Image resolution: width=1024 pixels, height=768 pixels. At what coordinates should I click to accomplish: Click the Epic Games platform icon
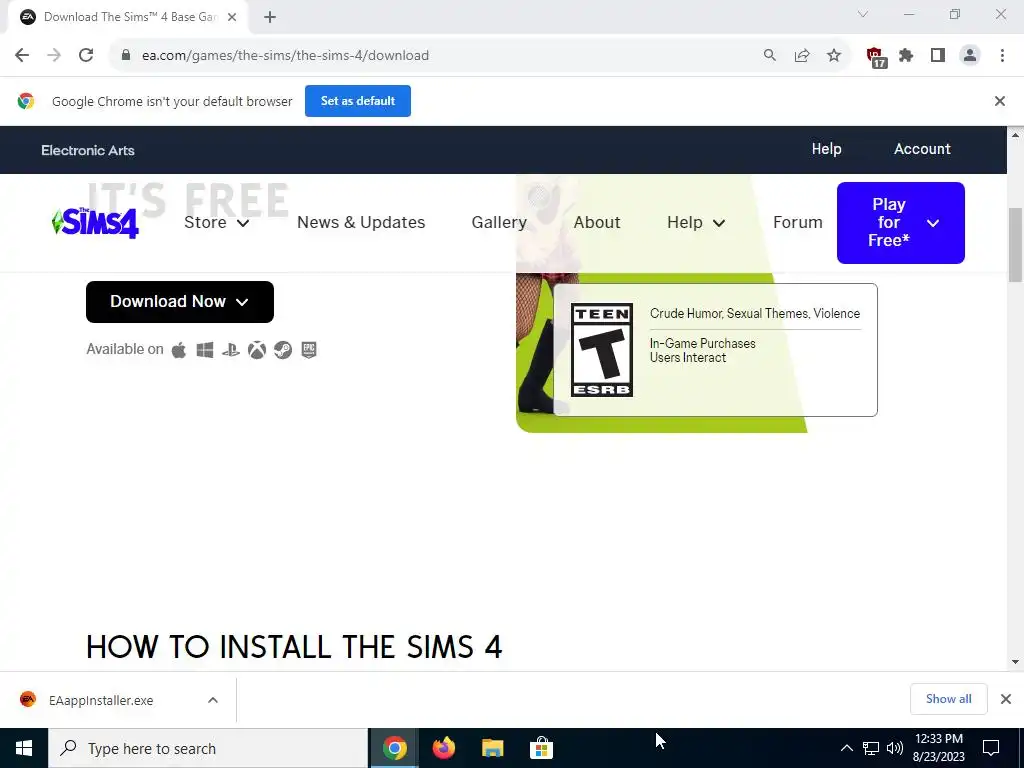[309, 349]
